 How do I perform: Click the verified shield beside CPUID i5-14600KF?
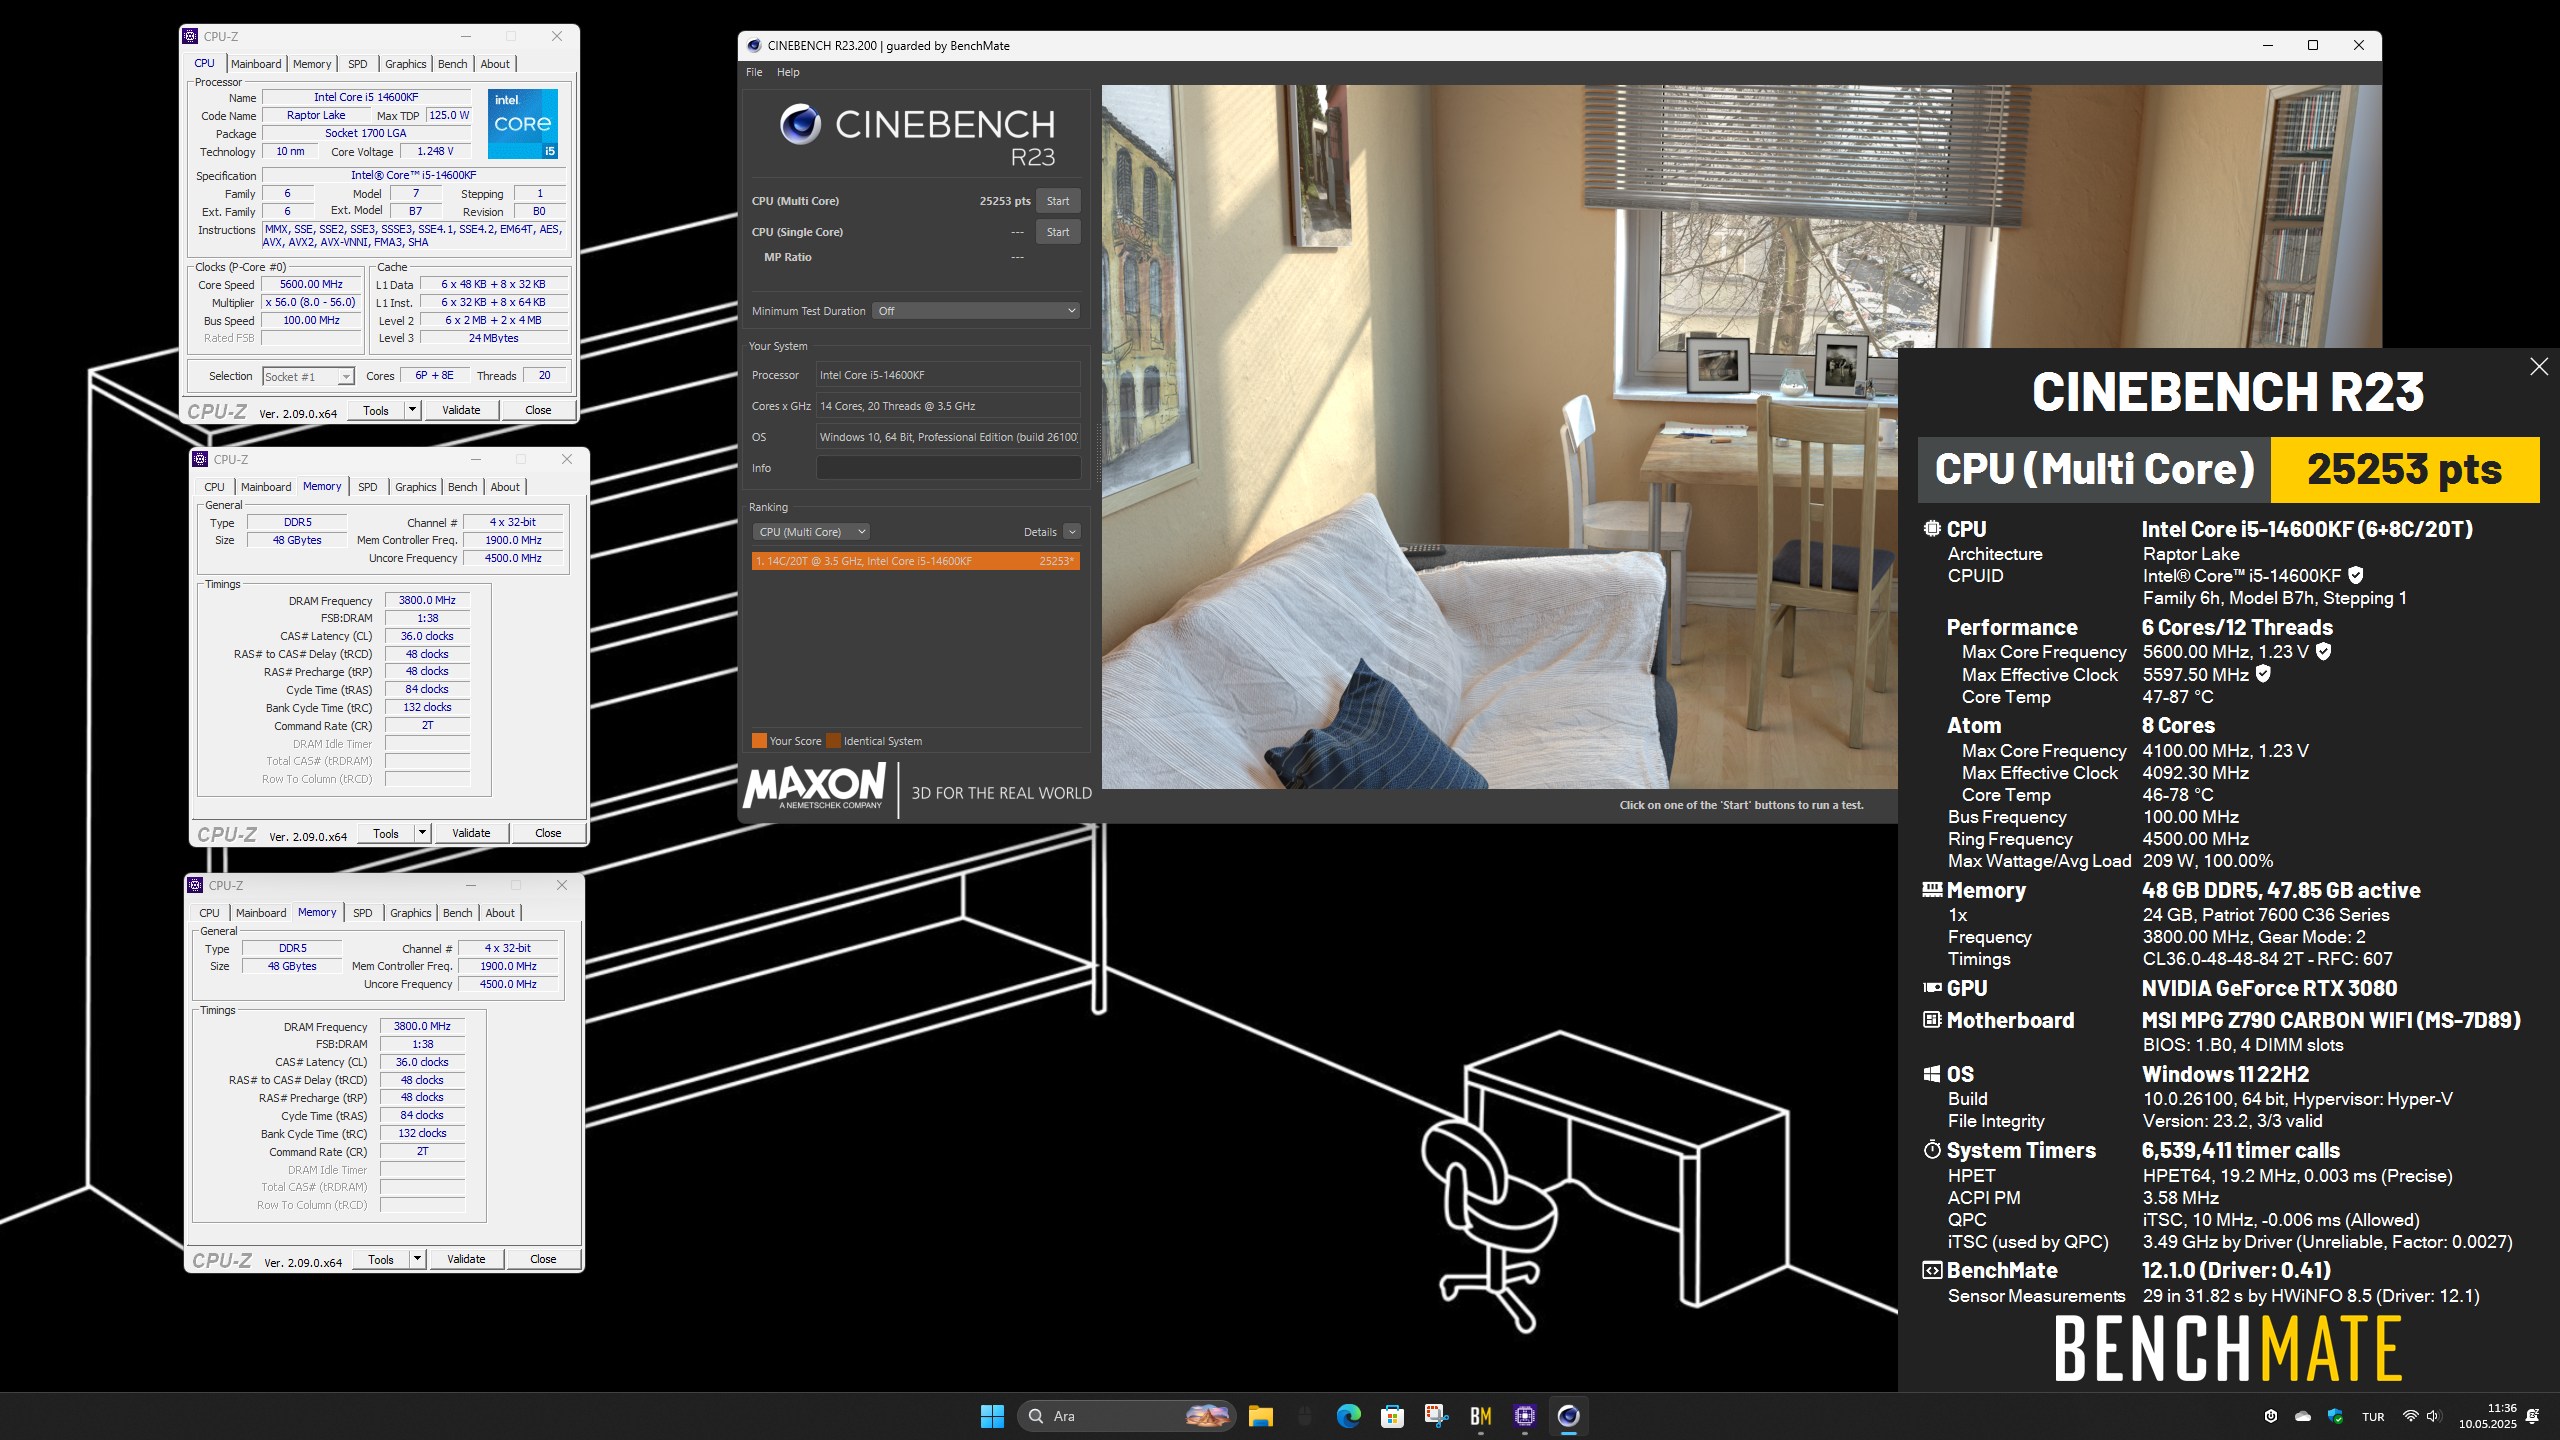[x=2355, y=575]
